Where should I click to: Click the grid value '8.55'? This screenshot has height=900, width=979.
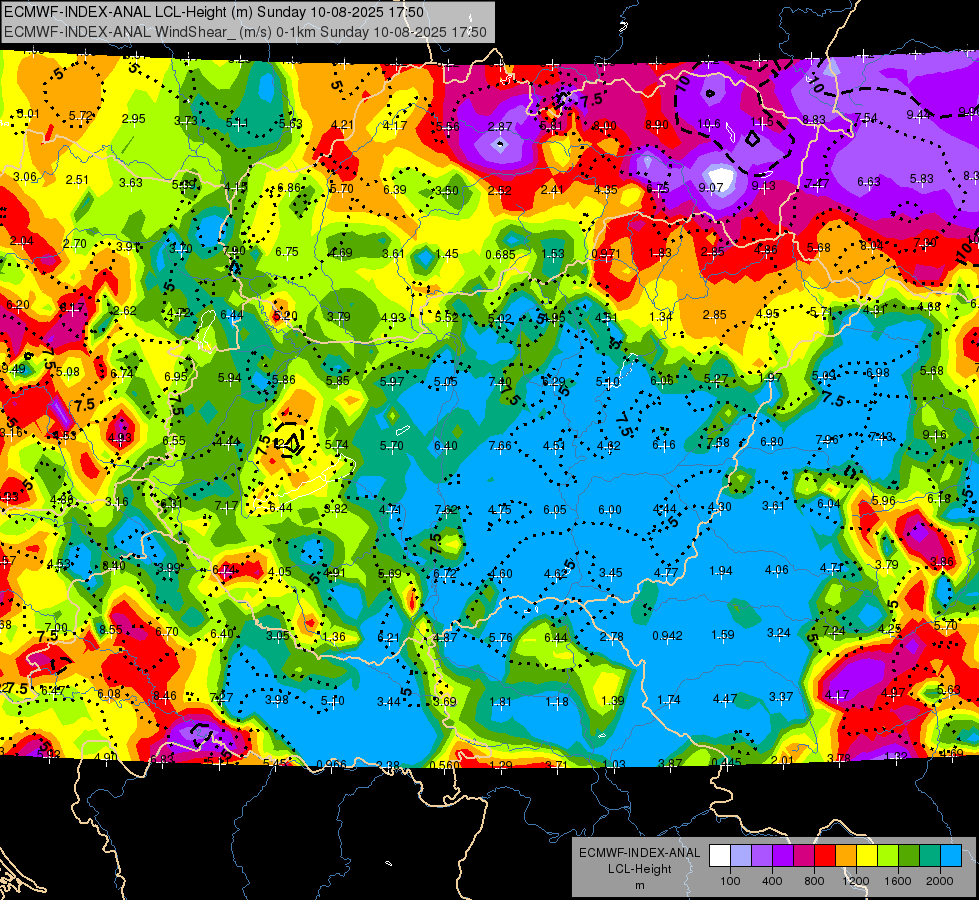coord(111,630)
